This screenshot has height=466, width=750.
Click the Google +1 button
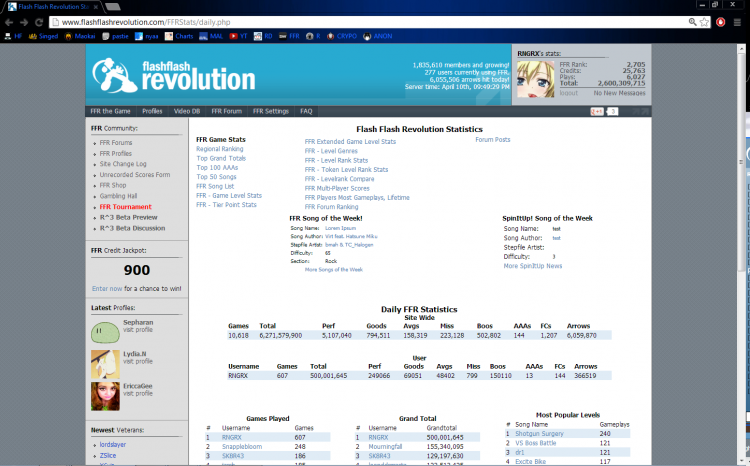tap(597, 111)
